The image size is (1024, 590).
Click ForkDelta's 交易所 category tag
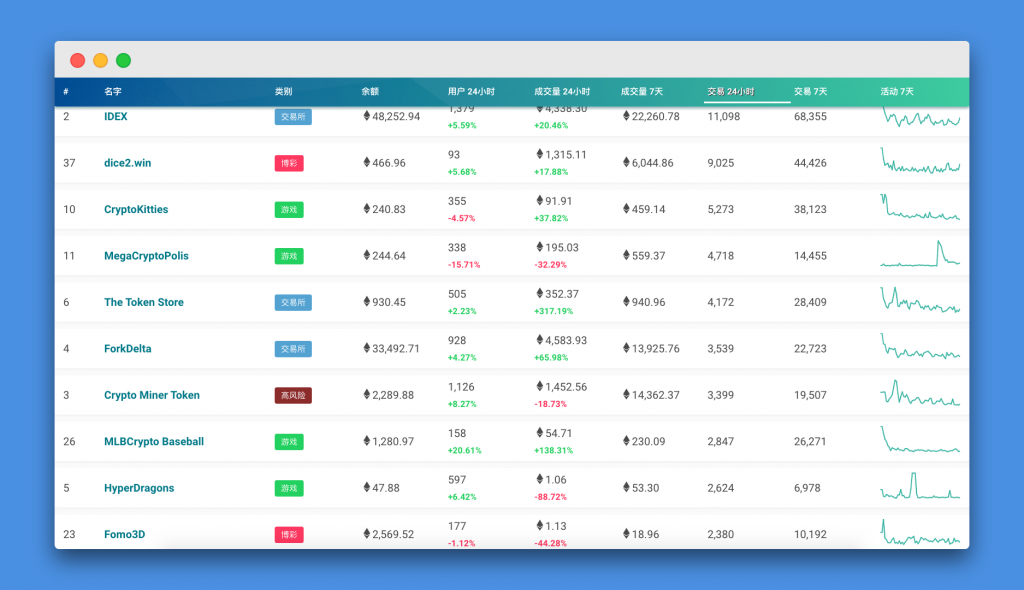tap(293, 348)
